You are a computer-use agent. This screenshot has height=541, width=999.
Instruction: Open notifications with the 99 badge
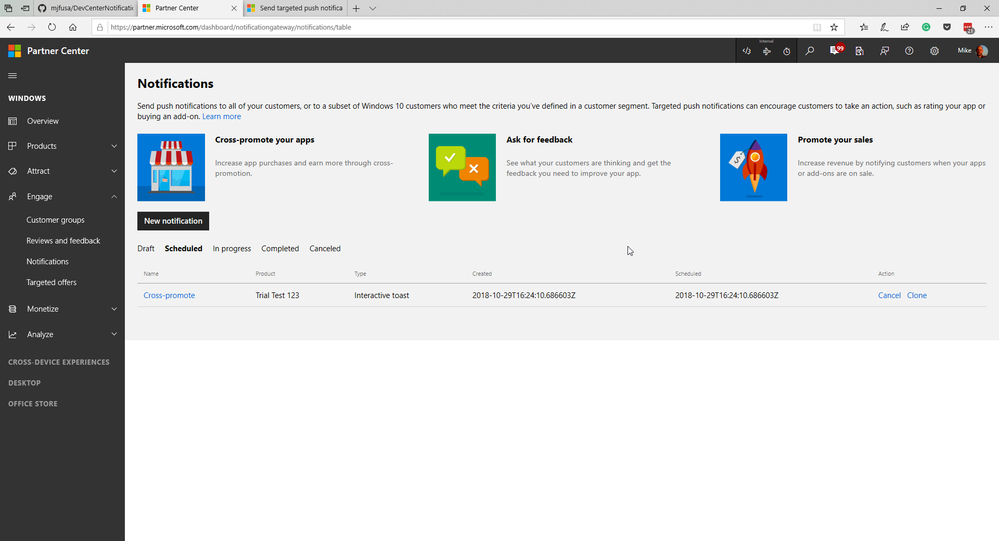tap(835, 50)
